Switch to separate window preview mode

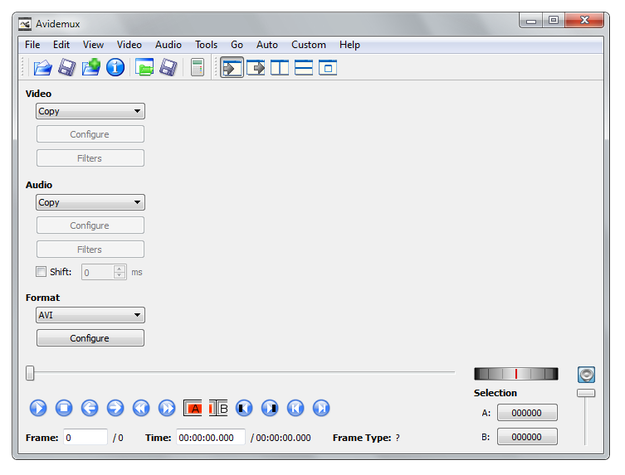(328, 68)
